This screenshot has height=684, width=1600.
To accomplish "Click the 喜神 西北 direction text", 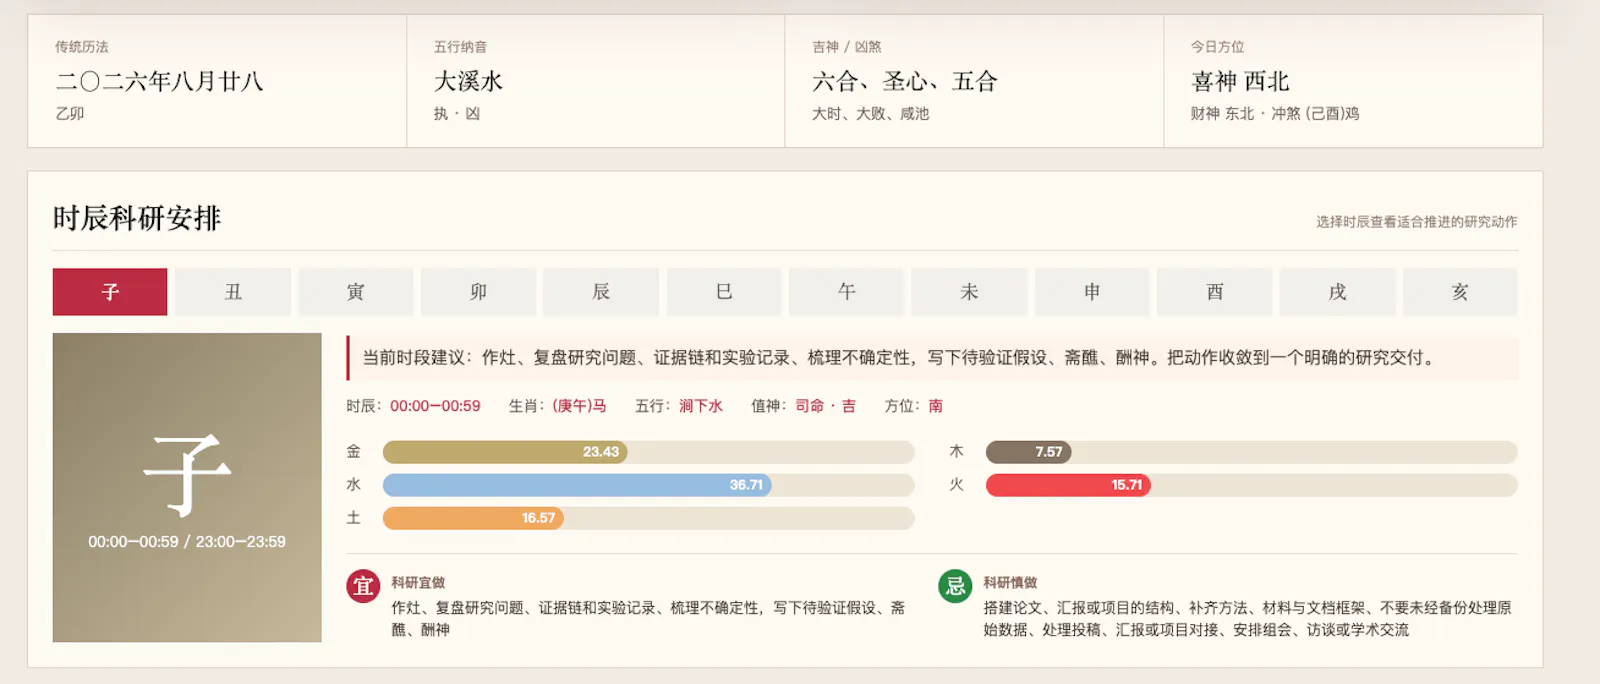I will point(1240,81).
